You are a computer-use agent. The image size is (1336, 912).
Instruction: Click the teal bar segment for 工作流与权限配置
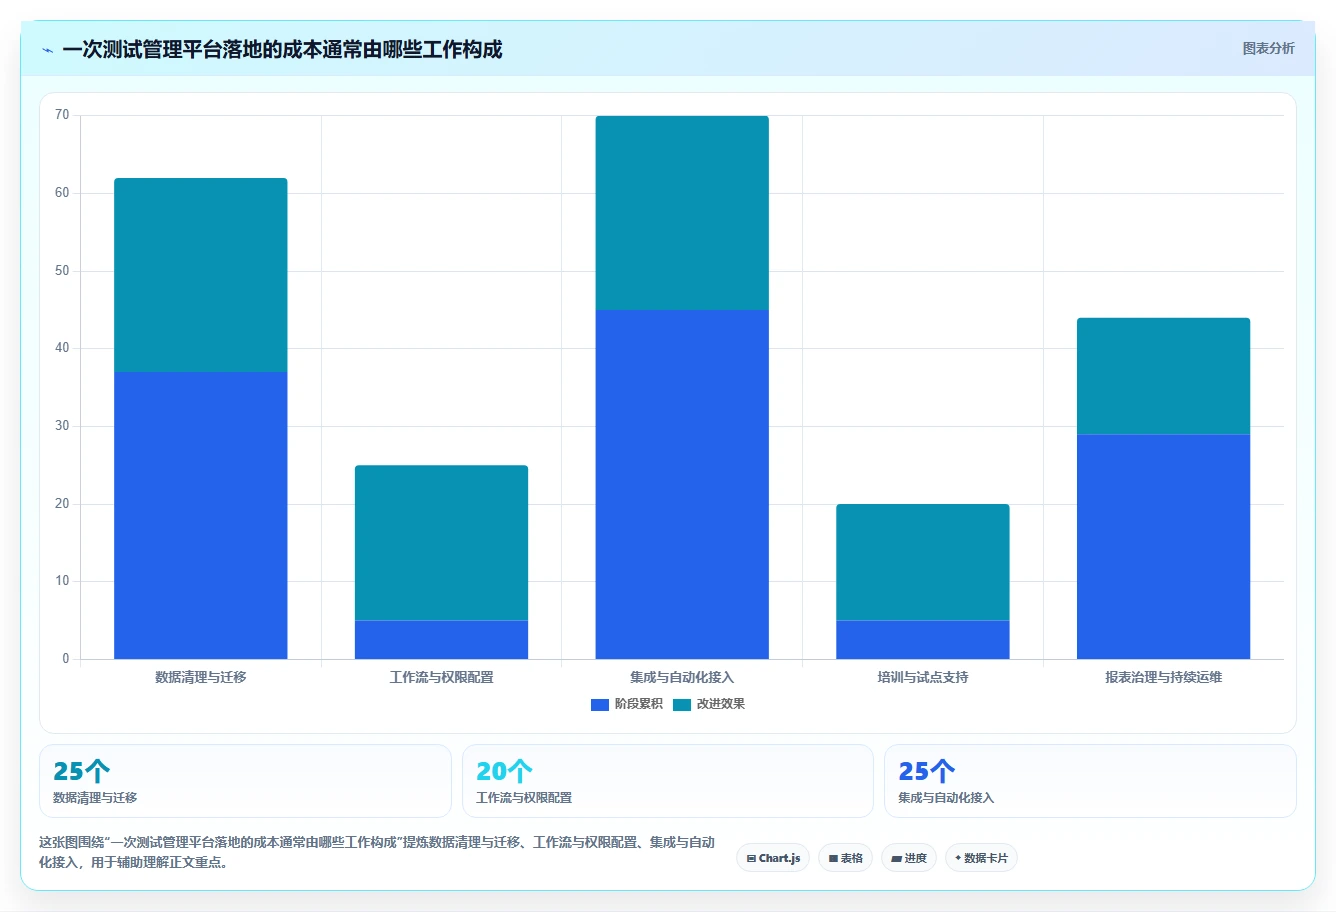tap(441, 543)
